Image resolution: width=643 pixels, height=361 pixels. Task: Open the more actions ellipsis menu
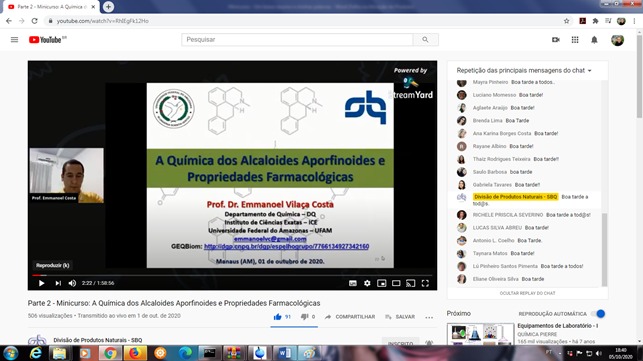[x=429, y=317]
